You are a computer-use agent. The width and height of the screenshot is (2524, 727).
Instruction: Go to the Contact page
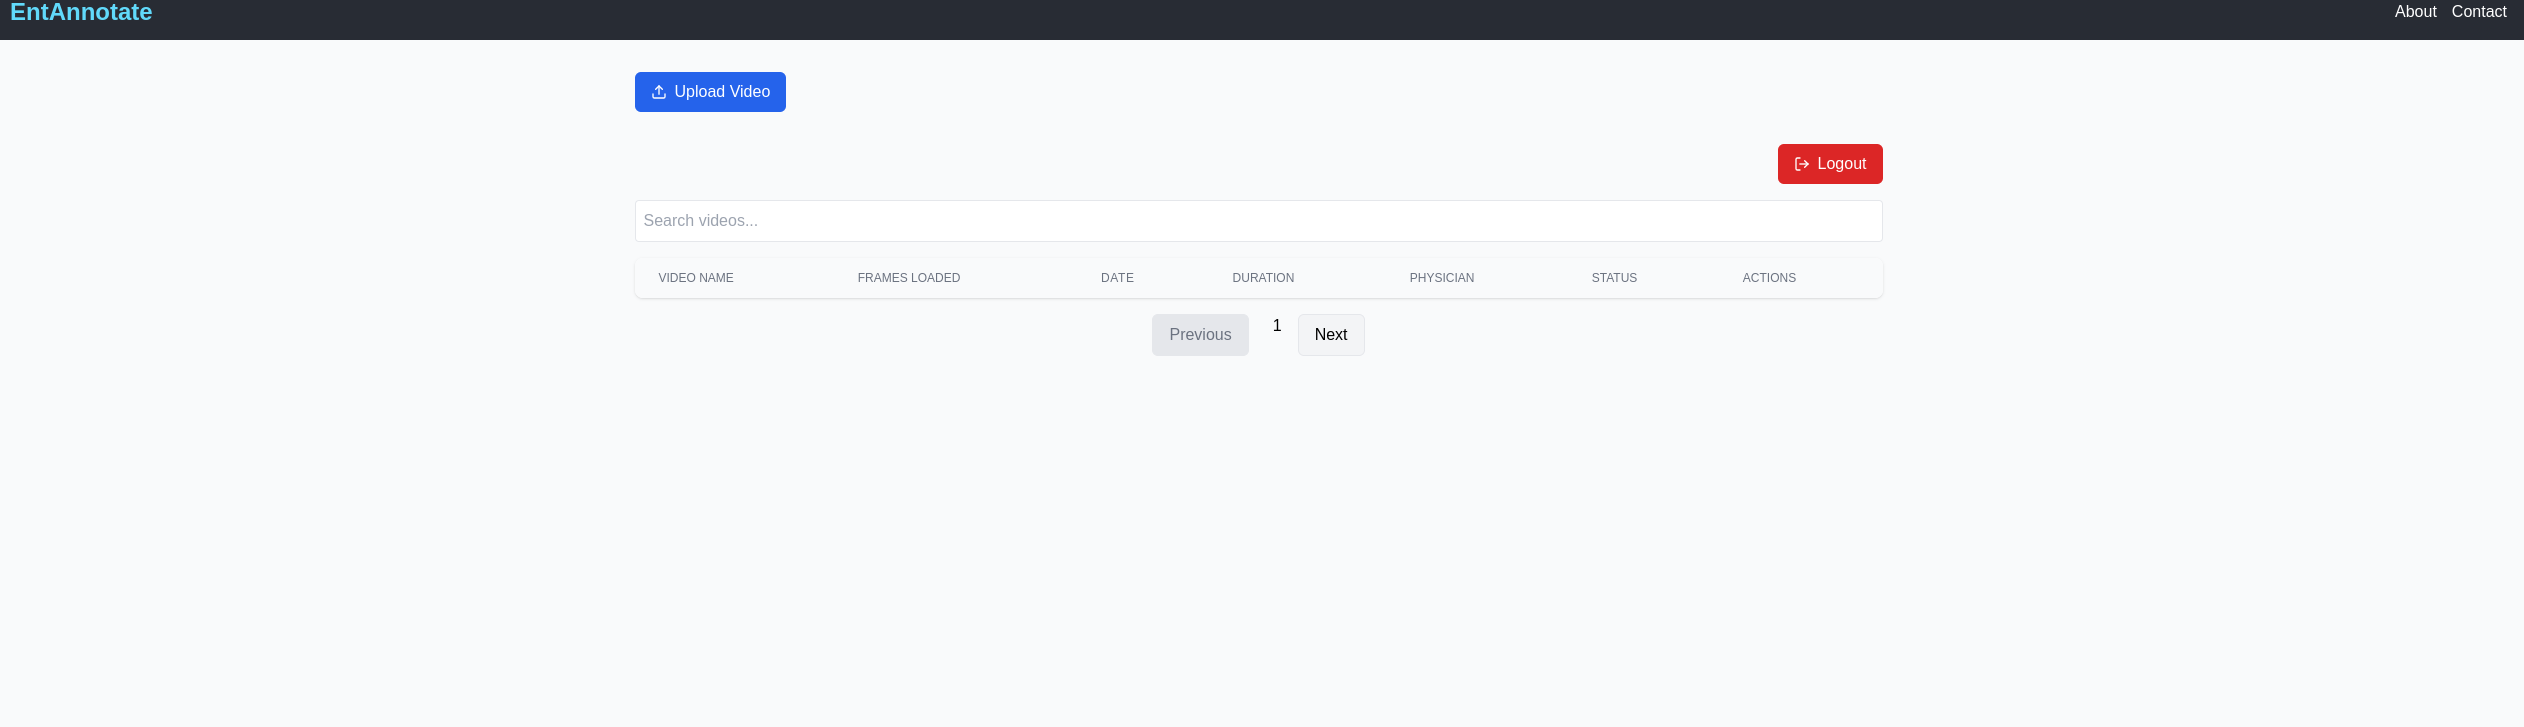pos(2478,12)
